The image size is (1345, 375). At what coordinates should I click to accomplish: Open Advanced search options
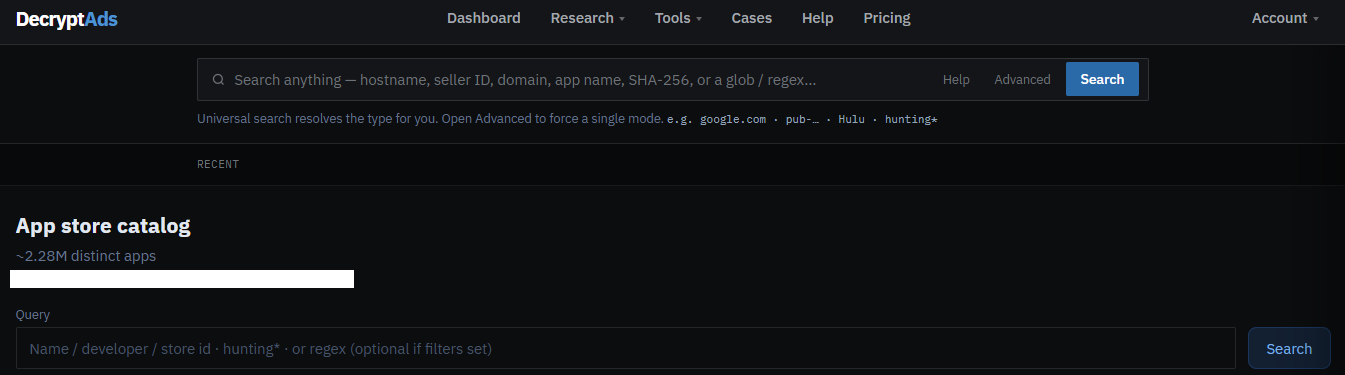(1022, 80)
